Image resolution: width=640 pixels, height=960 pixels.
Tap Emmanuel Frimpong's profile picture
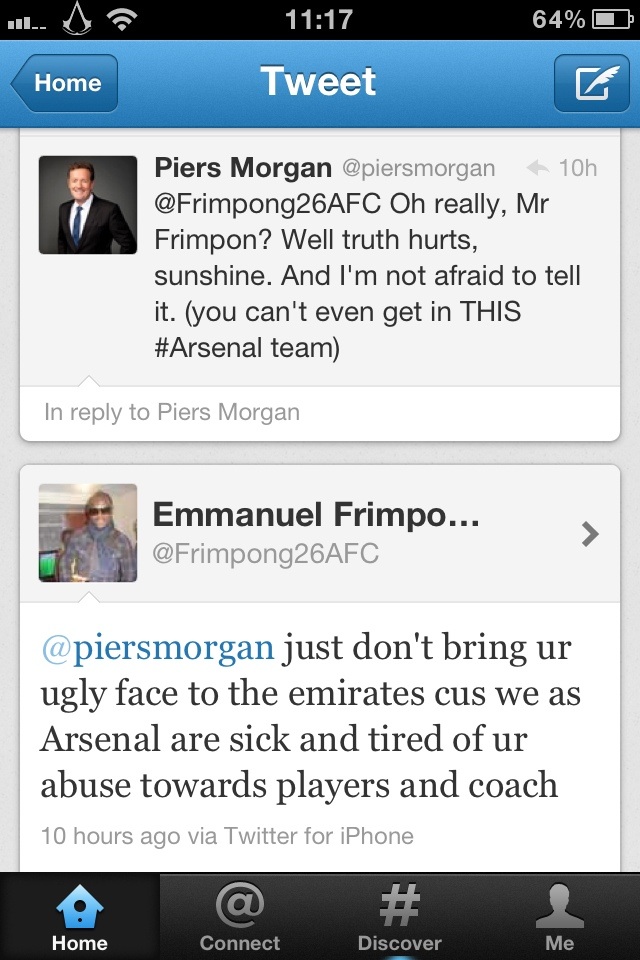point(88,533)
